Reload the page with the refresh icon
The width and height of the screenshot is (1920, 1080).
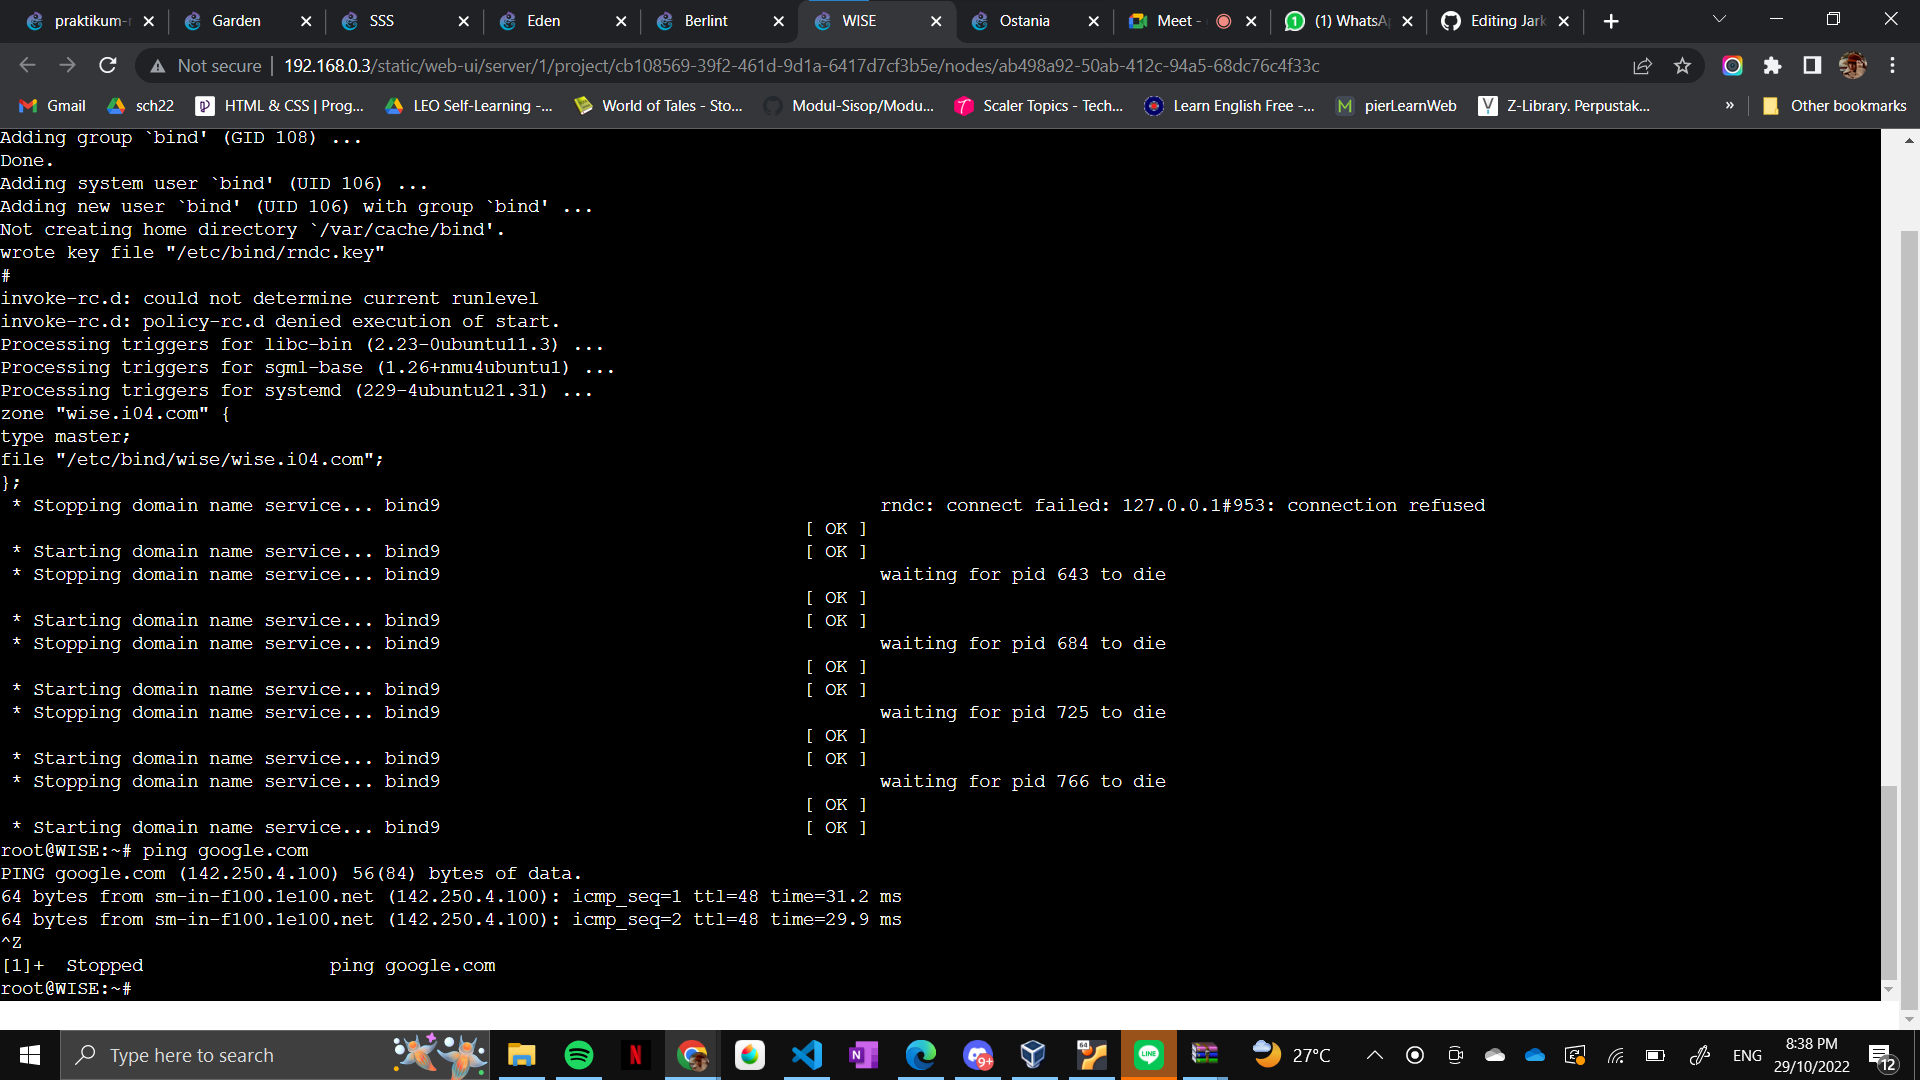coord(108,65)
